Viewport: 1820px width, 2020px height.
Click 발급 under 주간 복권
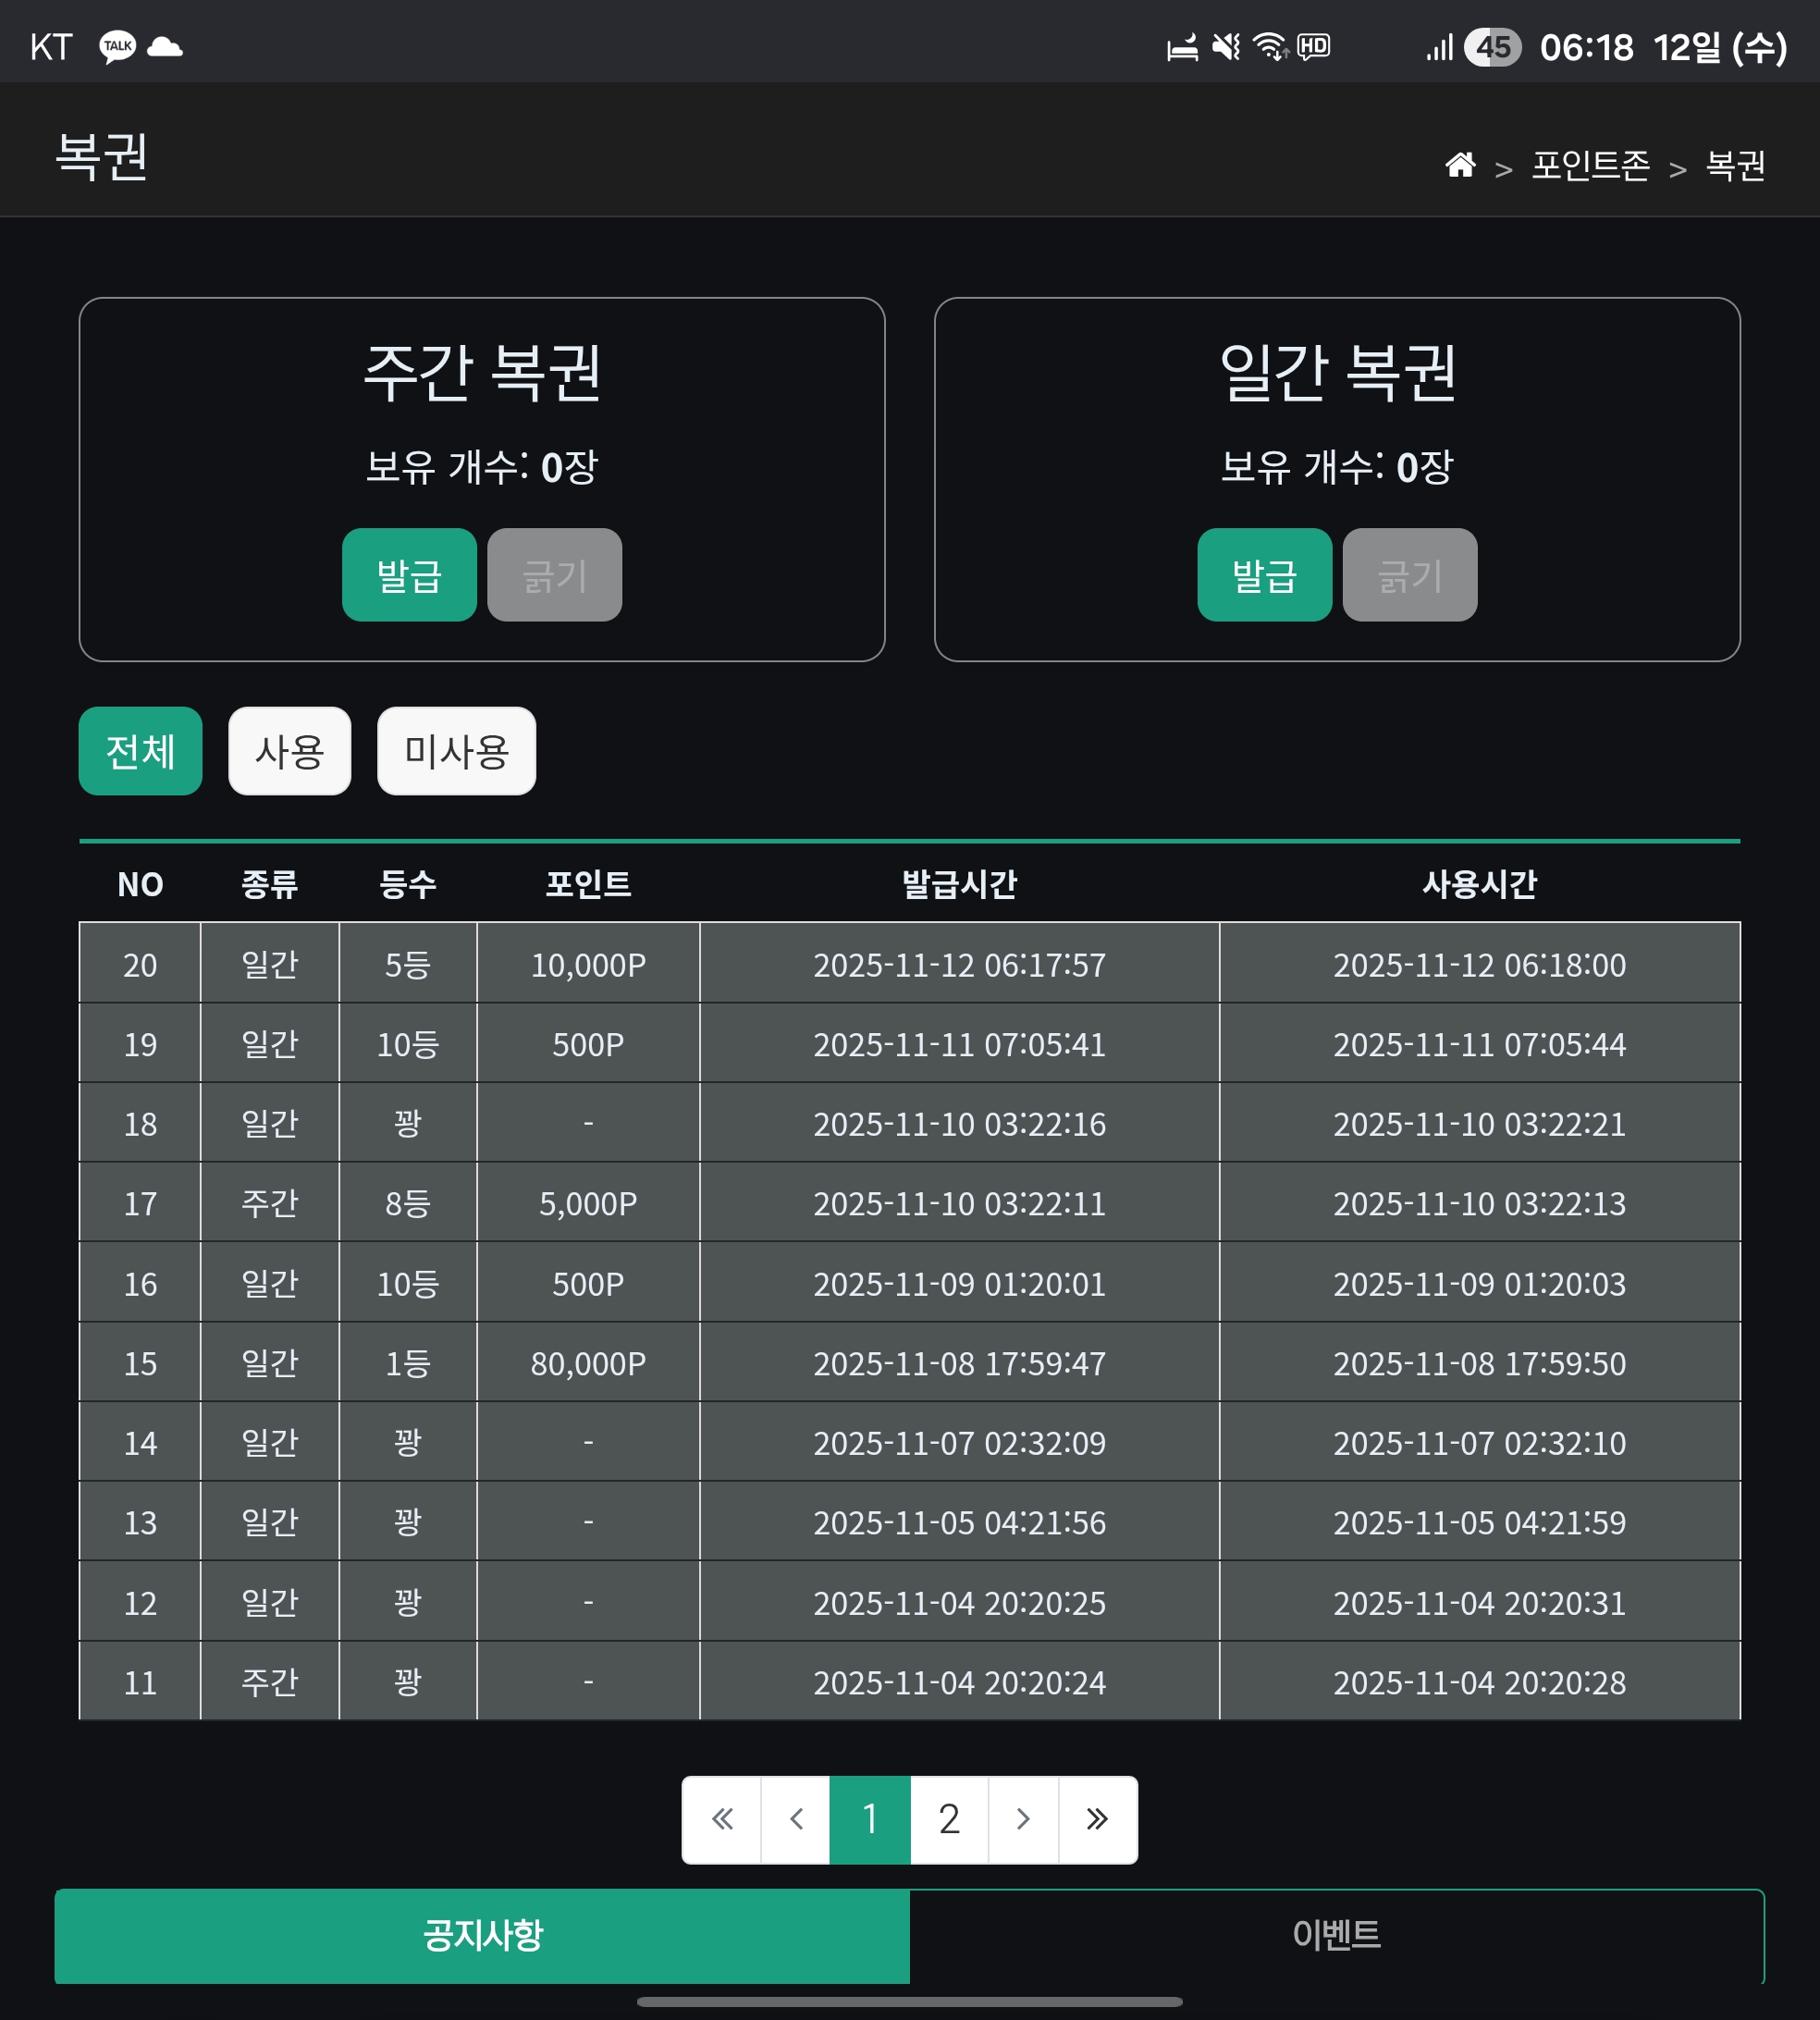tap(409, 575)
